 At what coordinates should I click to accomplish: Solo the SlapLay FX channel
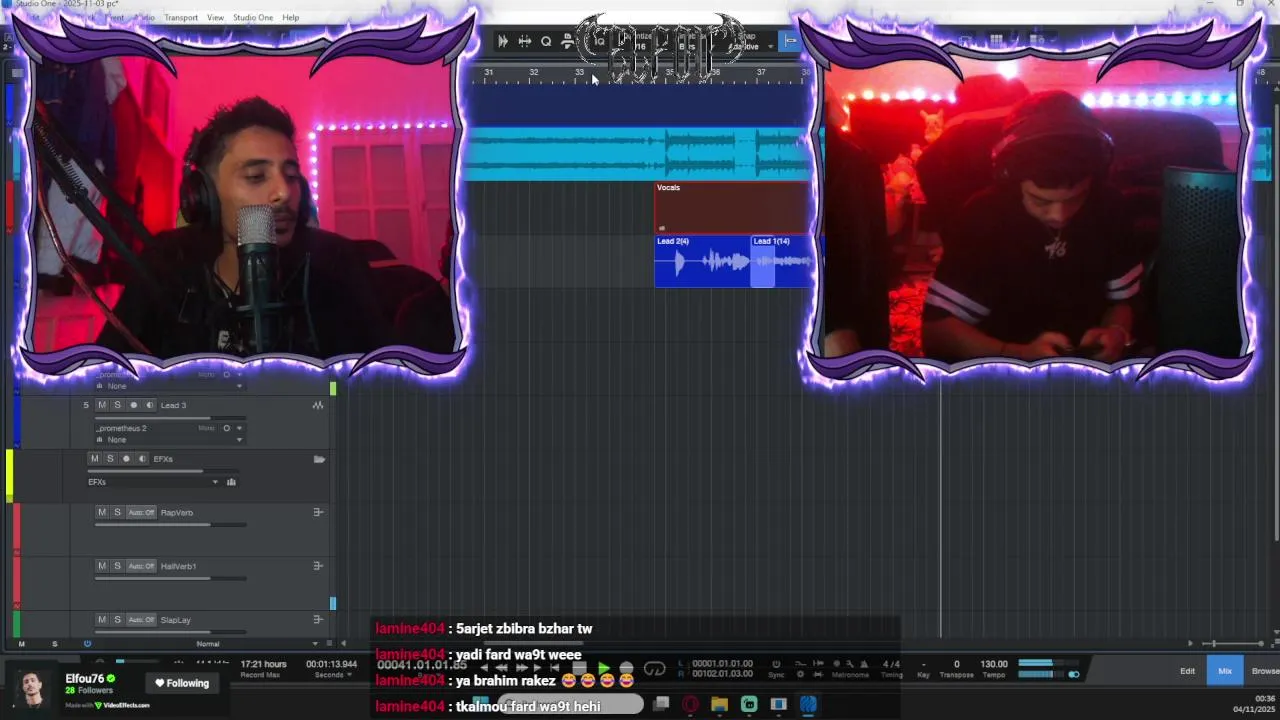click(117, 620)
